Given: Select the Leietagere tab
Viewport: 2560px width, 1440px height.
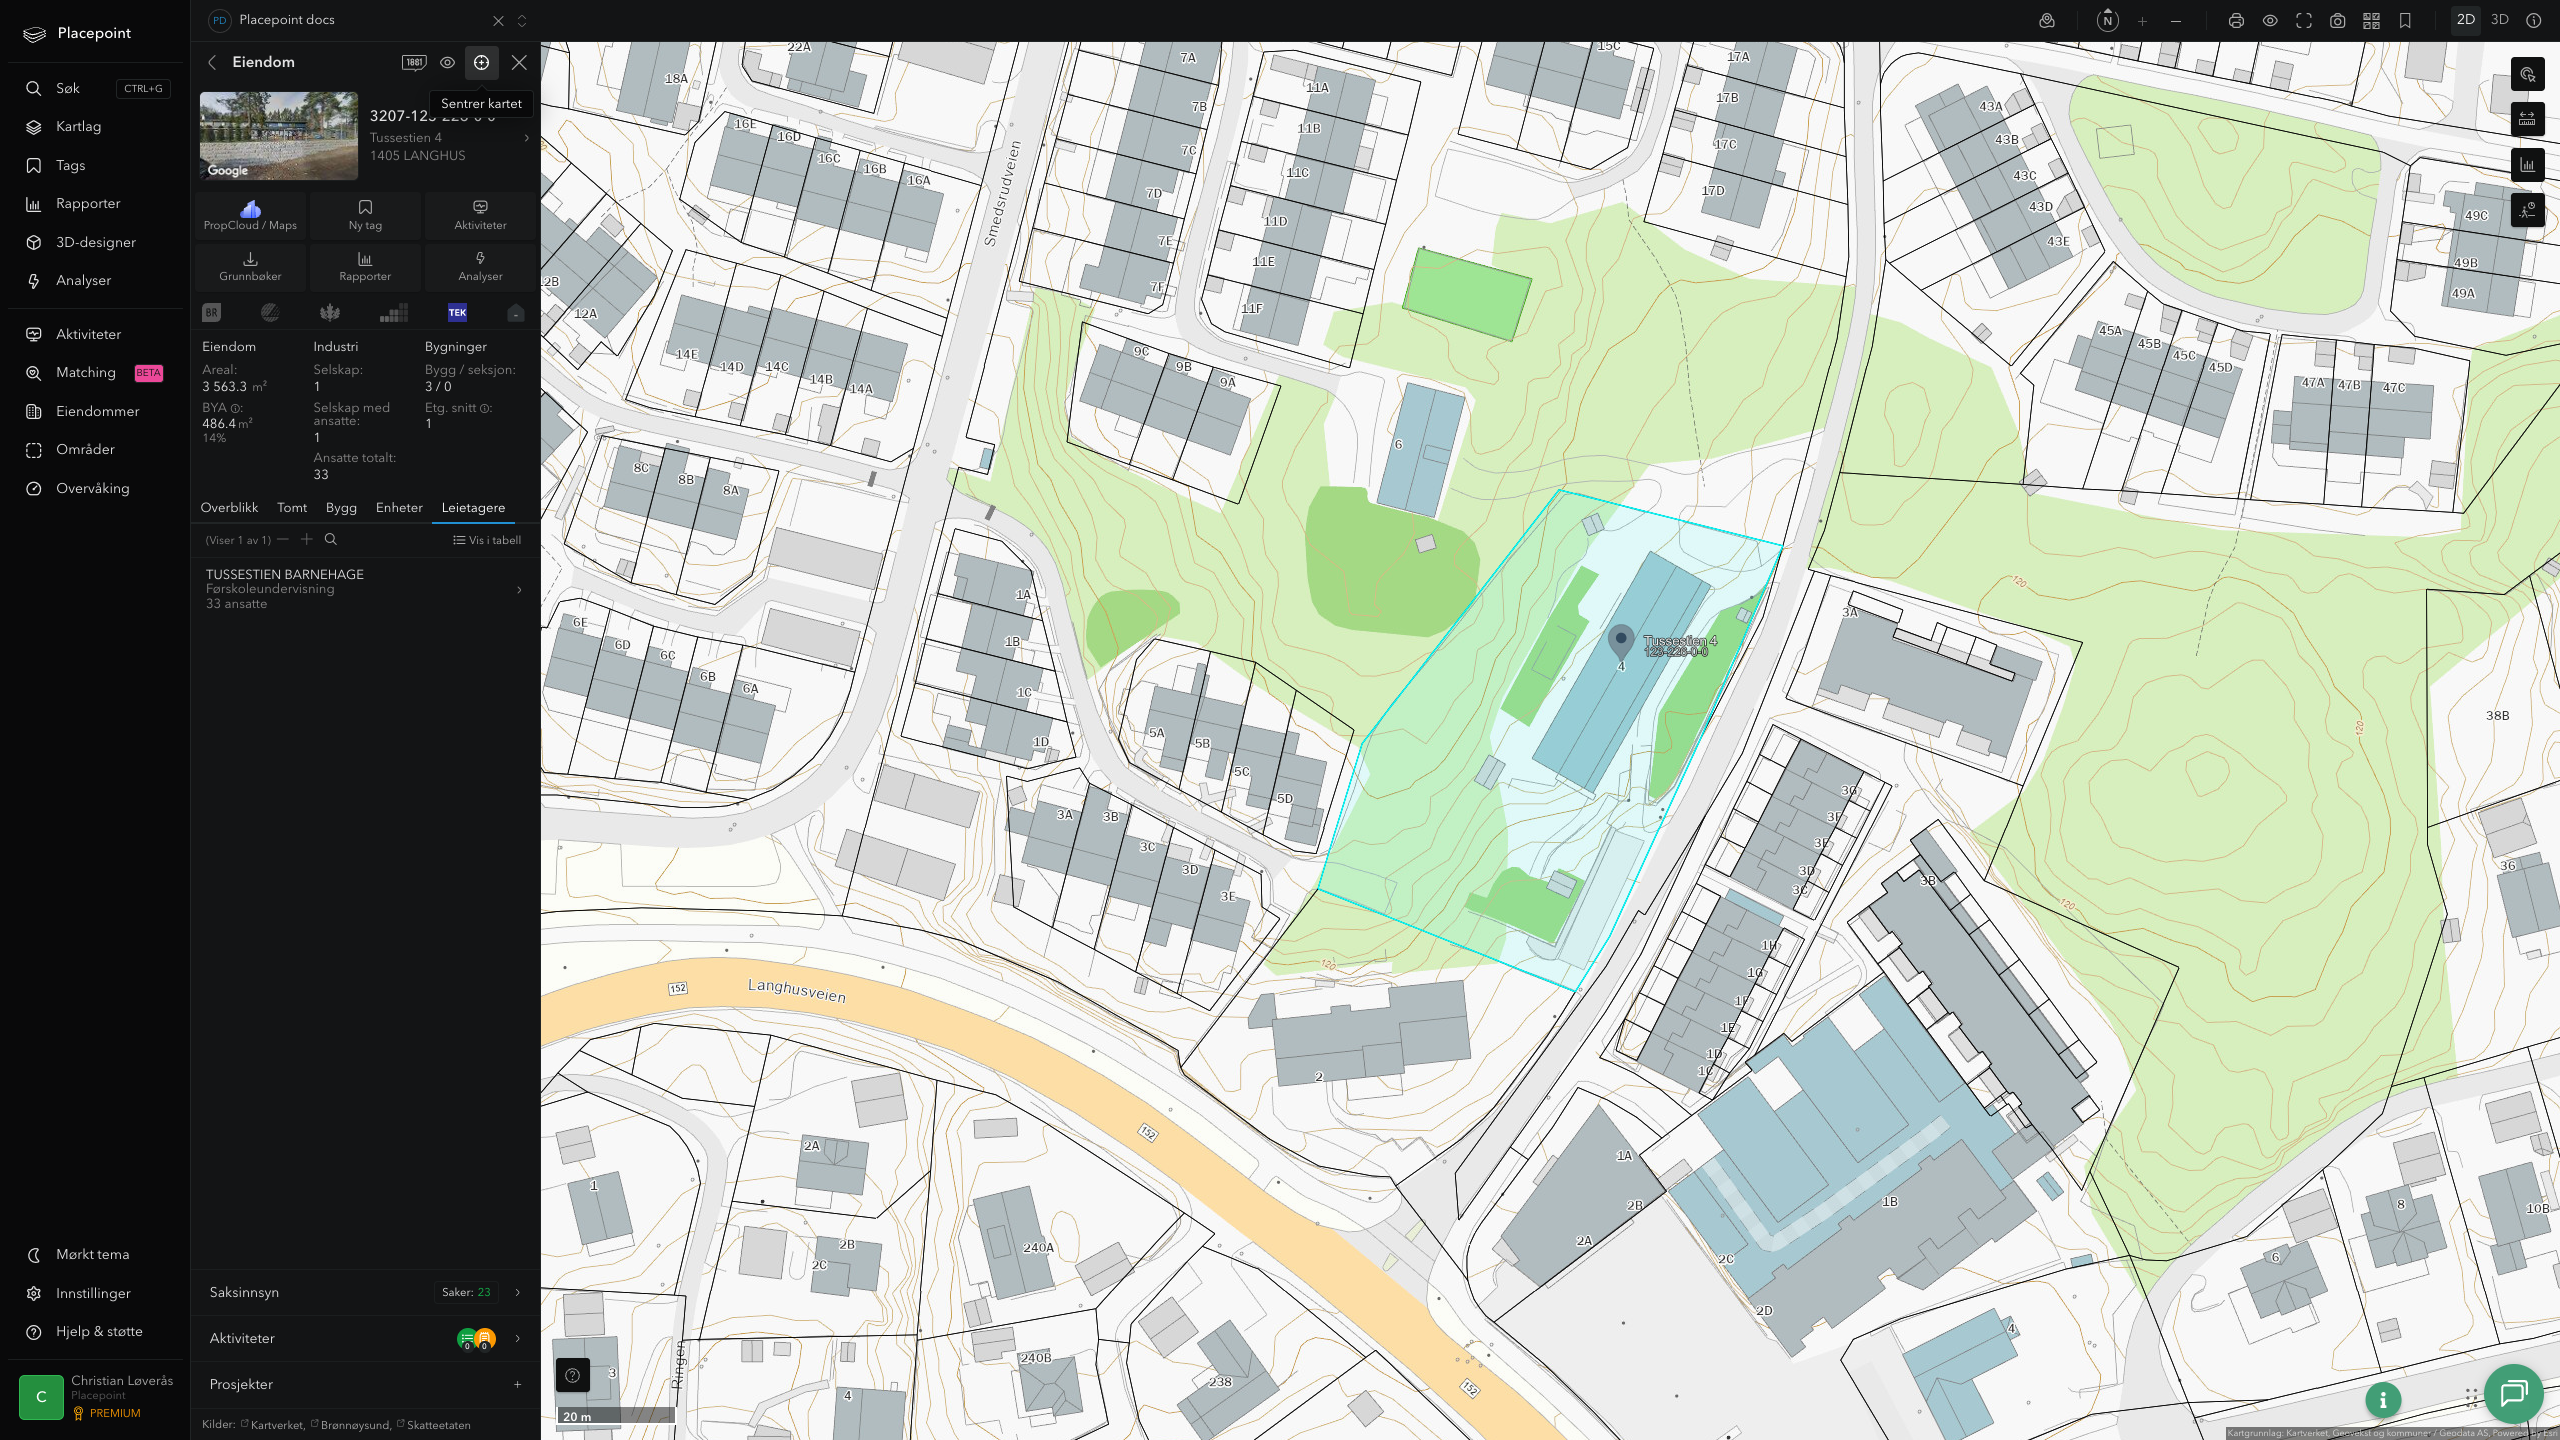Looking at the screenshot, I should click(473, 508).
